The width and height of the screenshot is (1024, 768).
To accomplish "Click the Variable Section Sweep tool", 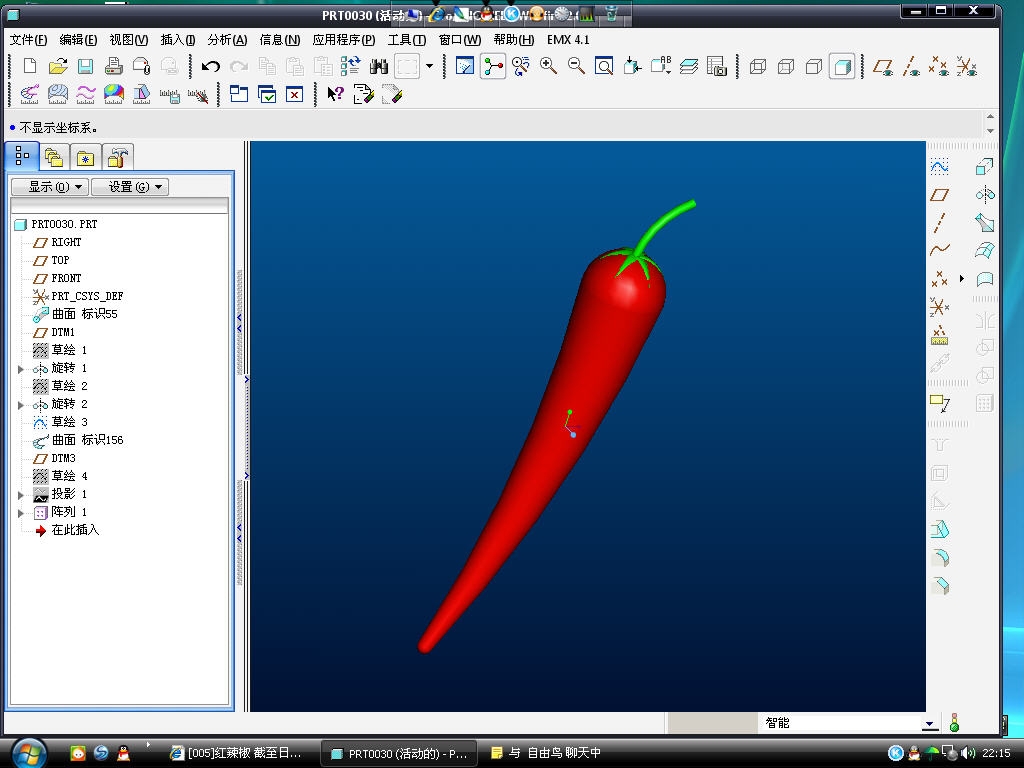I will pos(985,223).
